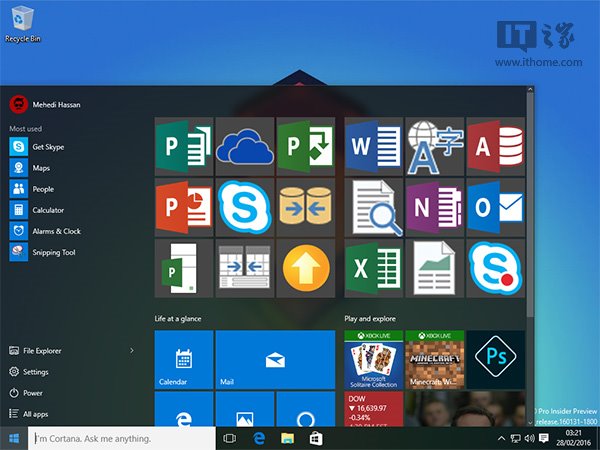600x450 pixels.
Task: Open the DOW stock tile
Action: pyautogui.click(x=373, y=409)
